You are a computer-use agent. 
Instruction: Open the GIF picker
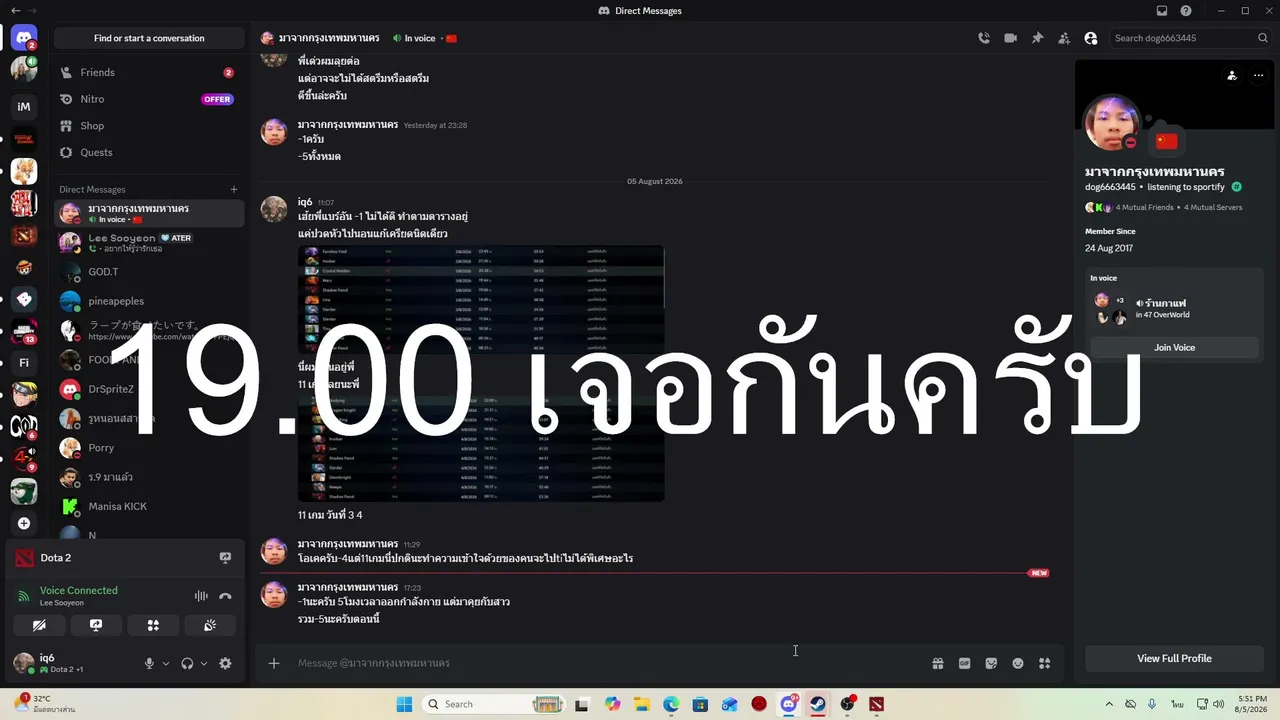point(965,663)
